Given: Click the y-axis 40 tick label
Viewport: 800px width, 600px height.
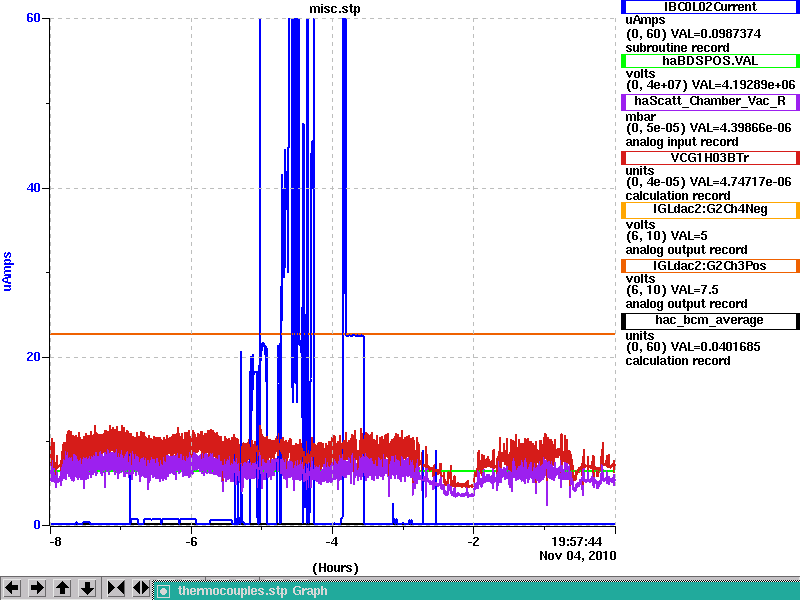Looking at the screenshot, I should [x=33, y=188].
